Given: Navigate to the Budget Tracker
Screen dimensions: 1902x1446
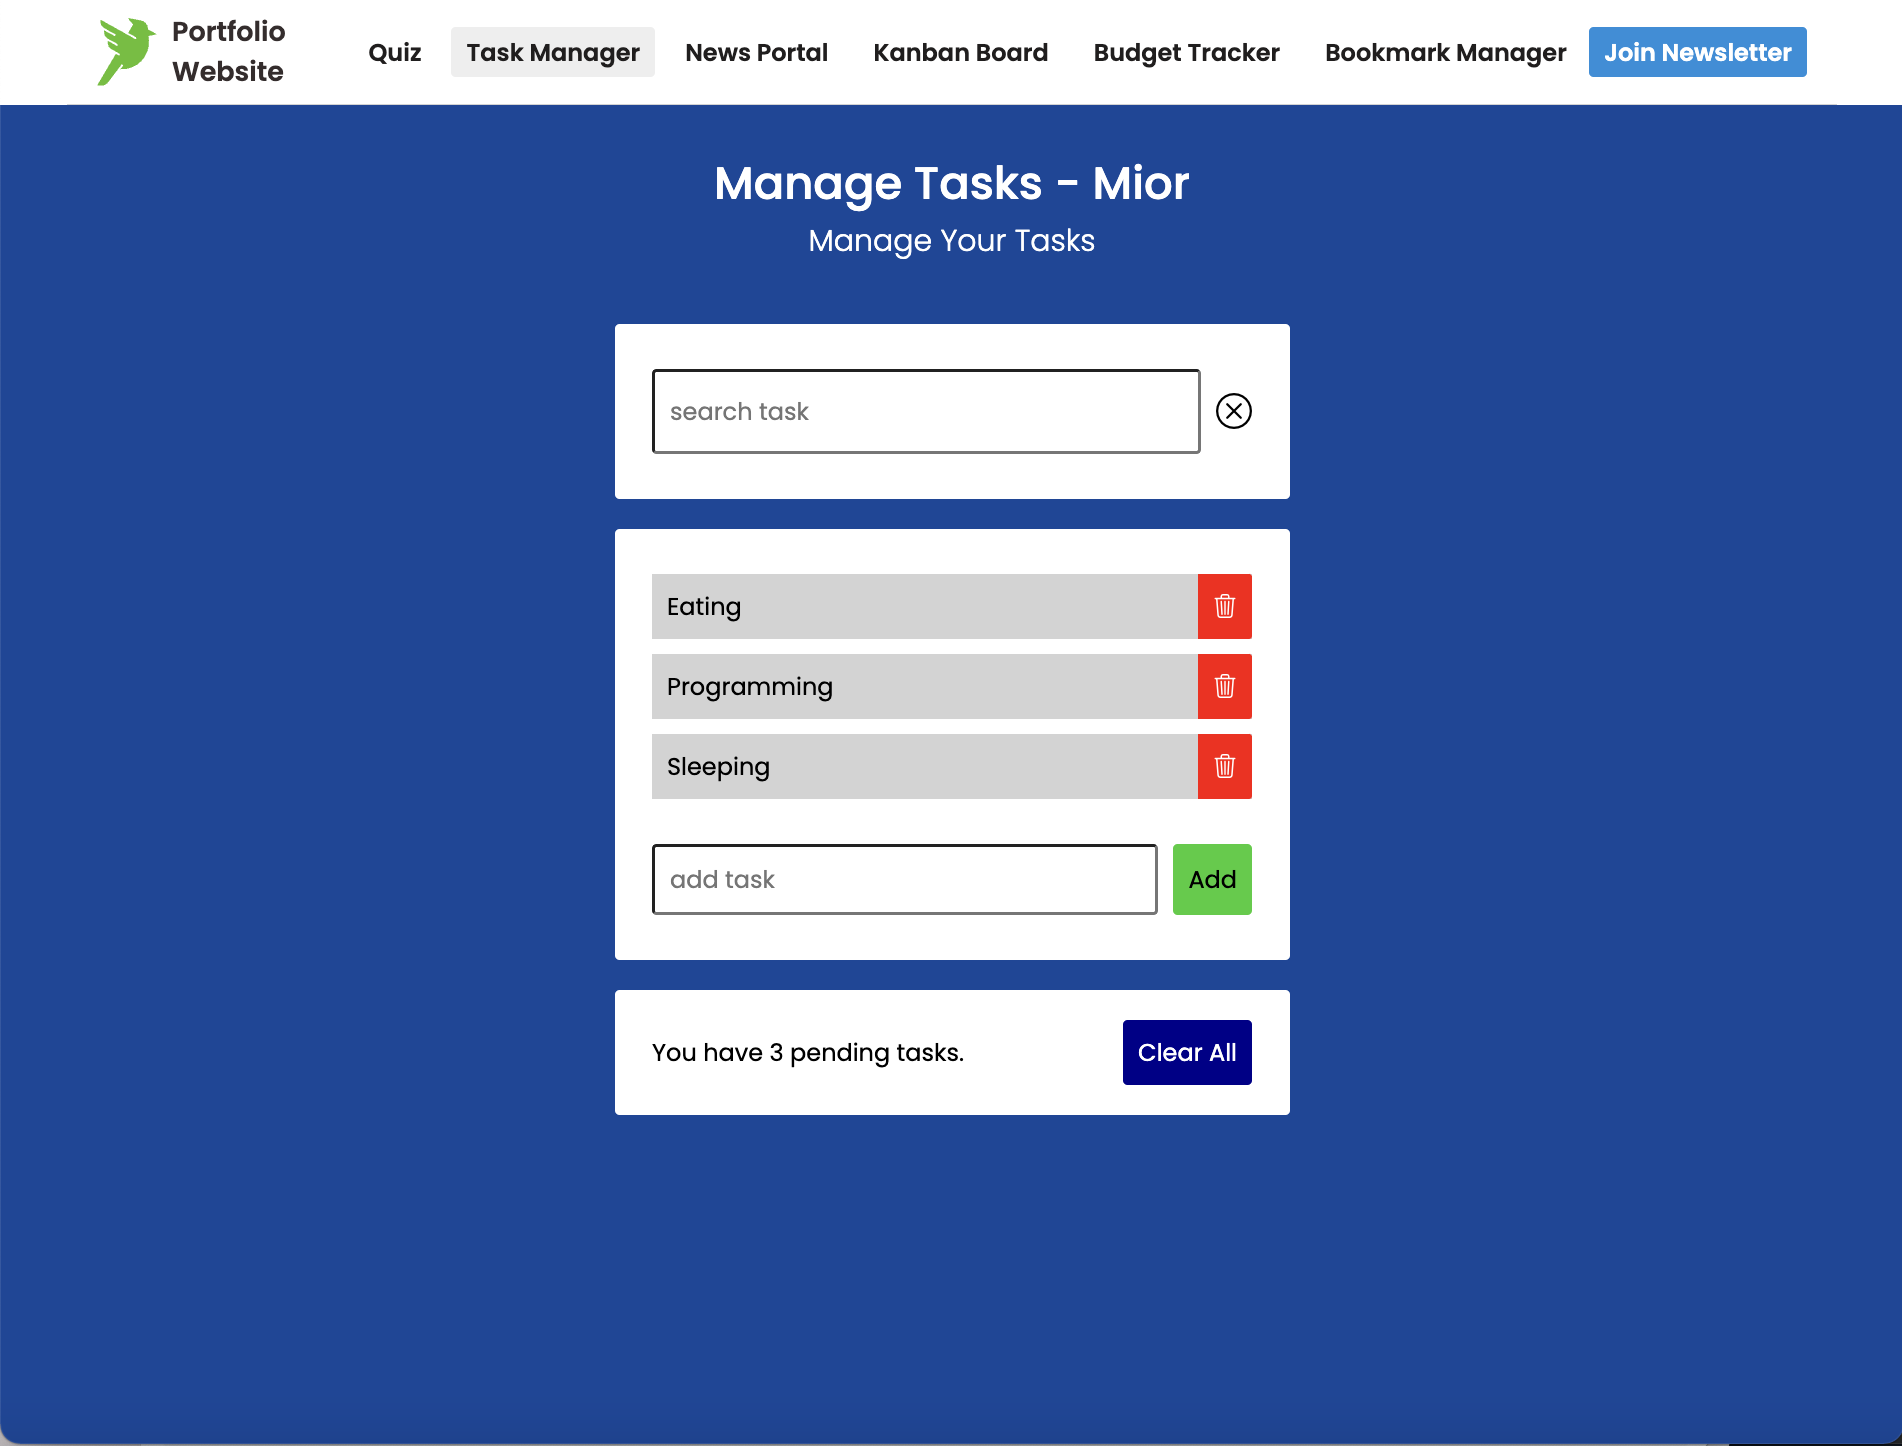Looking at the screenshot, I should pos(1186,52).
